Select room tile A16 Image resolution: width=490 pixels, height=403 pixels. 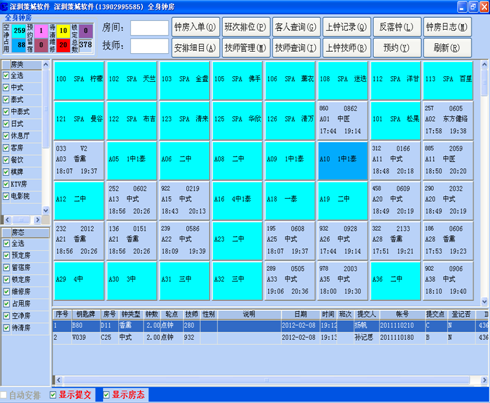237,200
